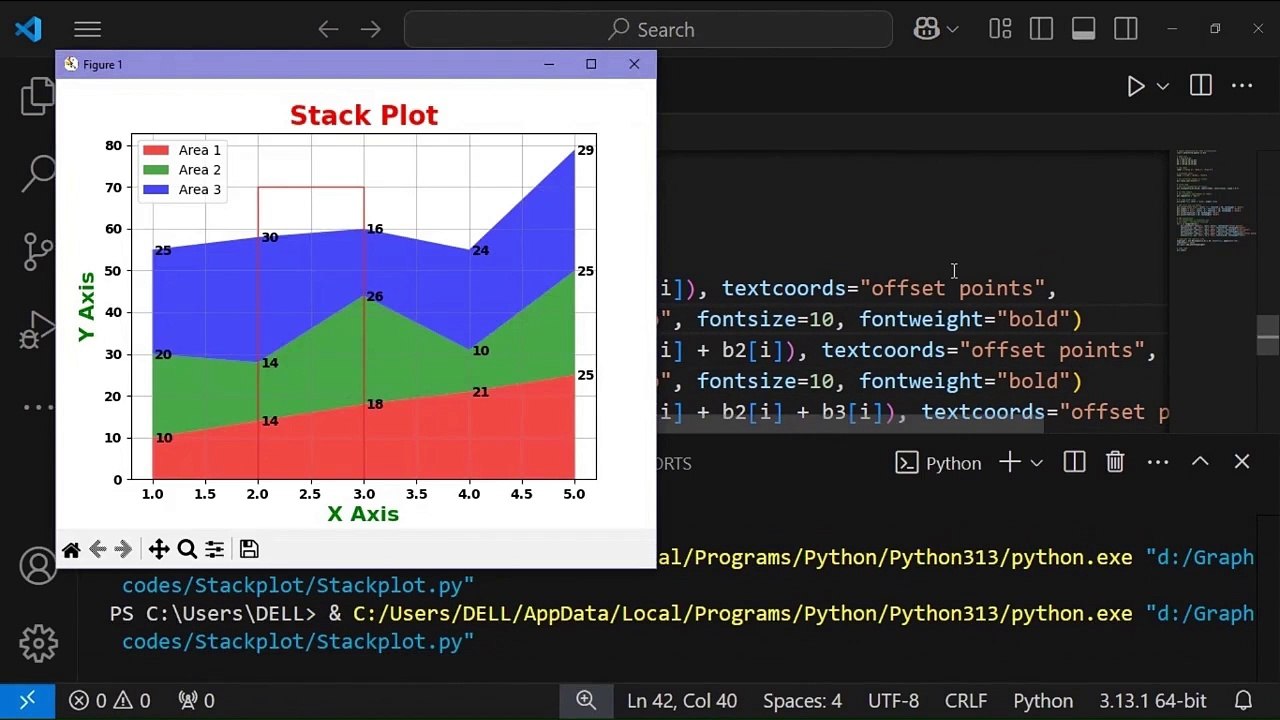Reset original view with Home icon in Figure 1
The image size is (1280, 720).
point(71,549)
